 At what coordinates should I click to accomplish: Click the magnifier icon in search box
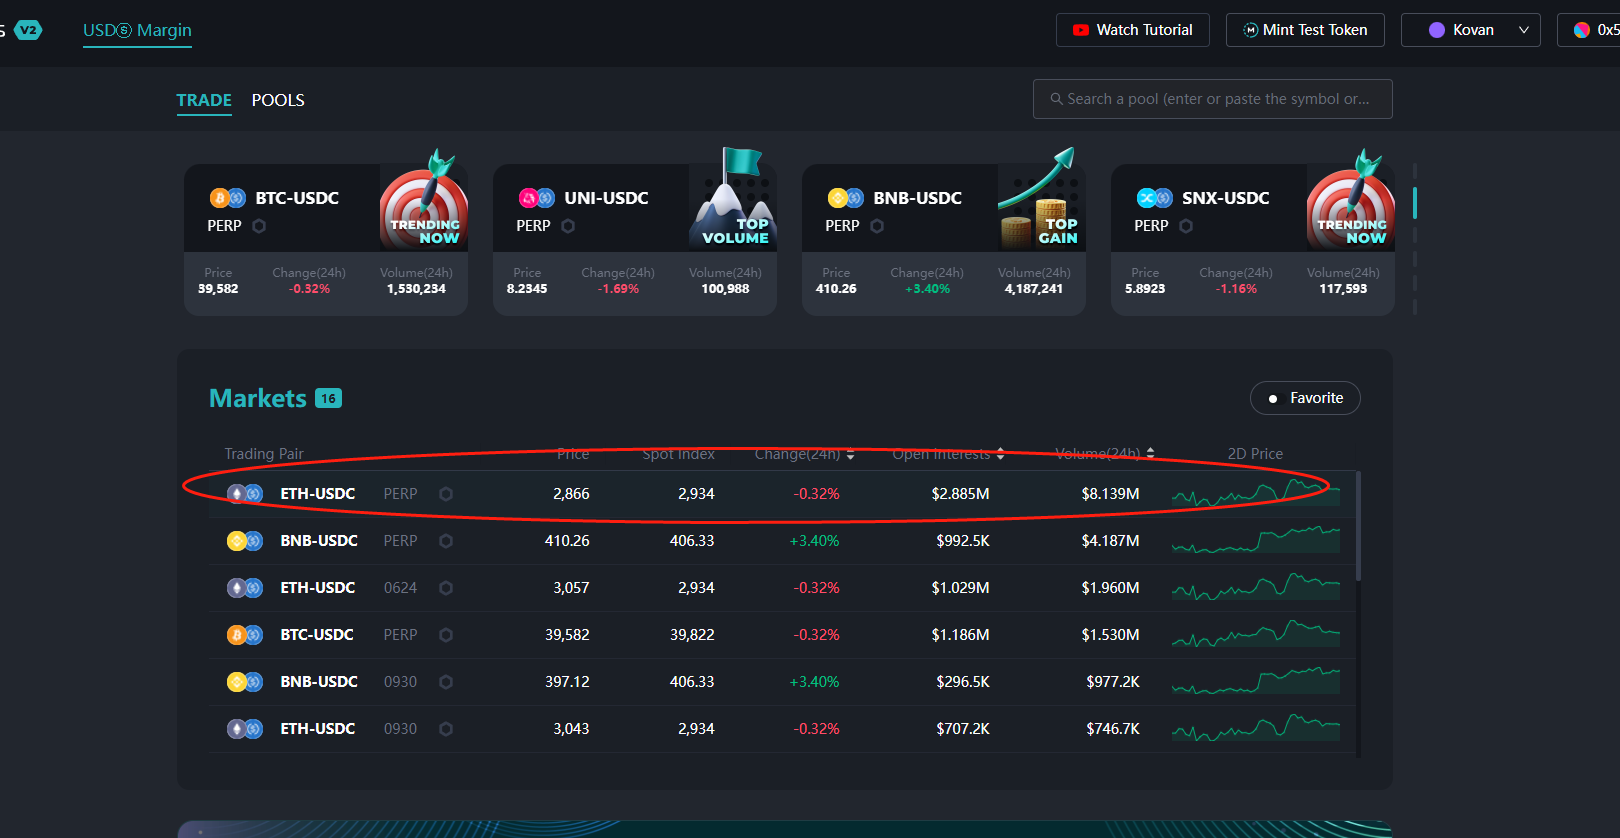[x=1056, y=99]
